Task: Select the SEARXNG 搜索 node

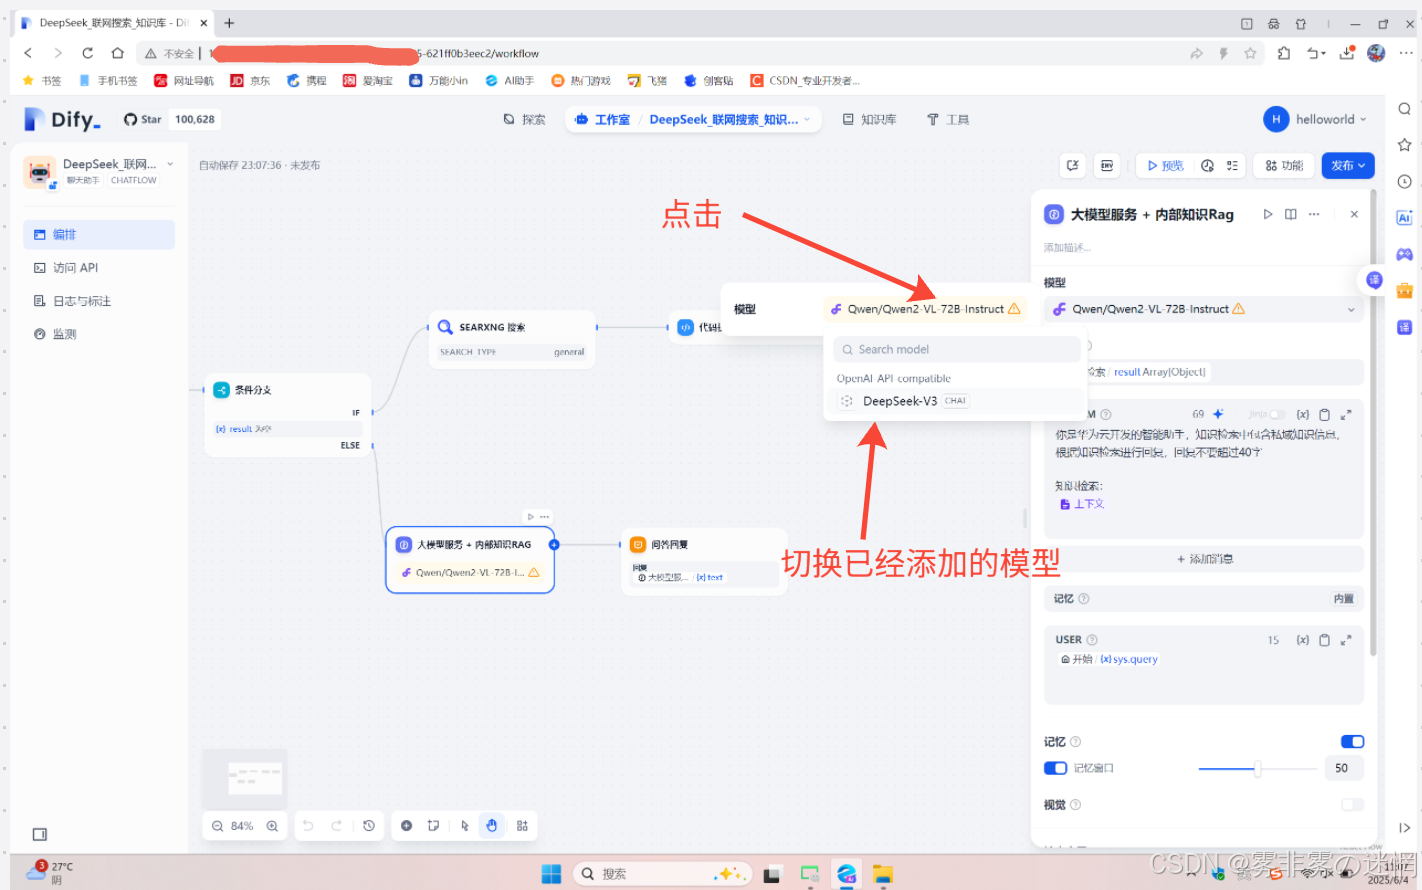Action: (512, 339)
